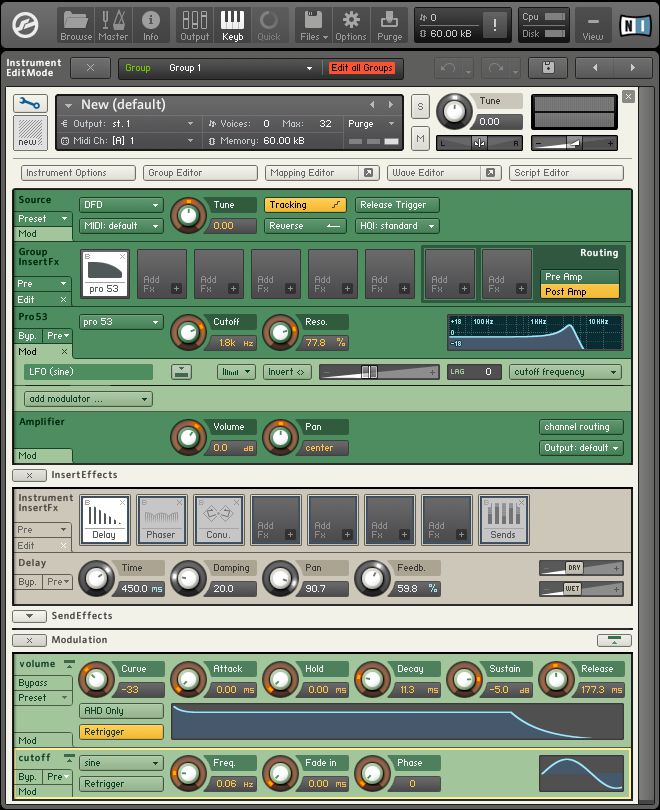Solo the instrument with S button
The width and height of the screenshot is (660, 810).
[x=420, y=107]
